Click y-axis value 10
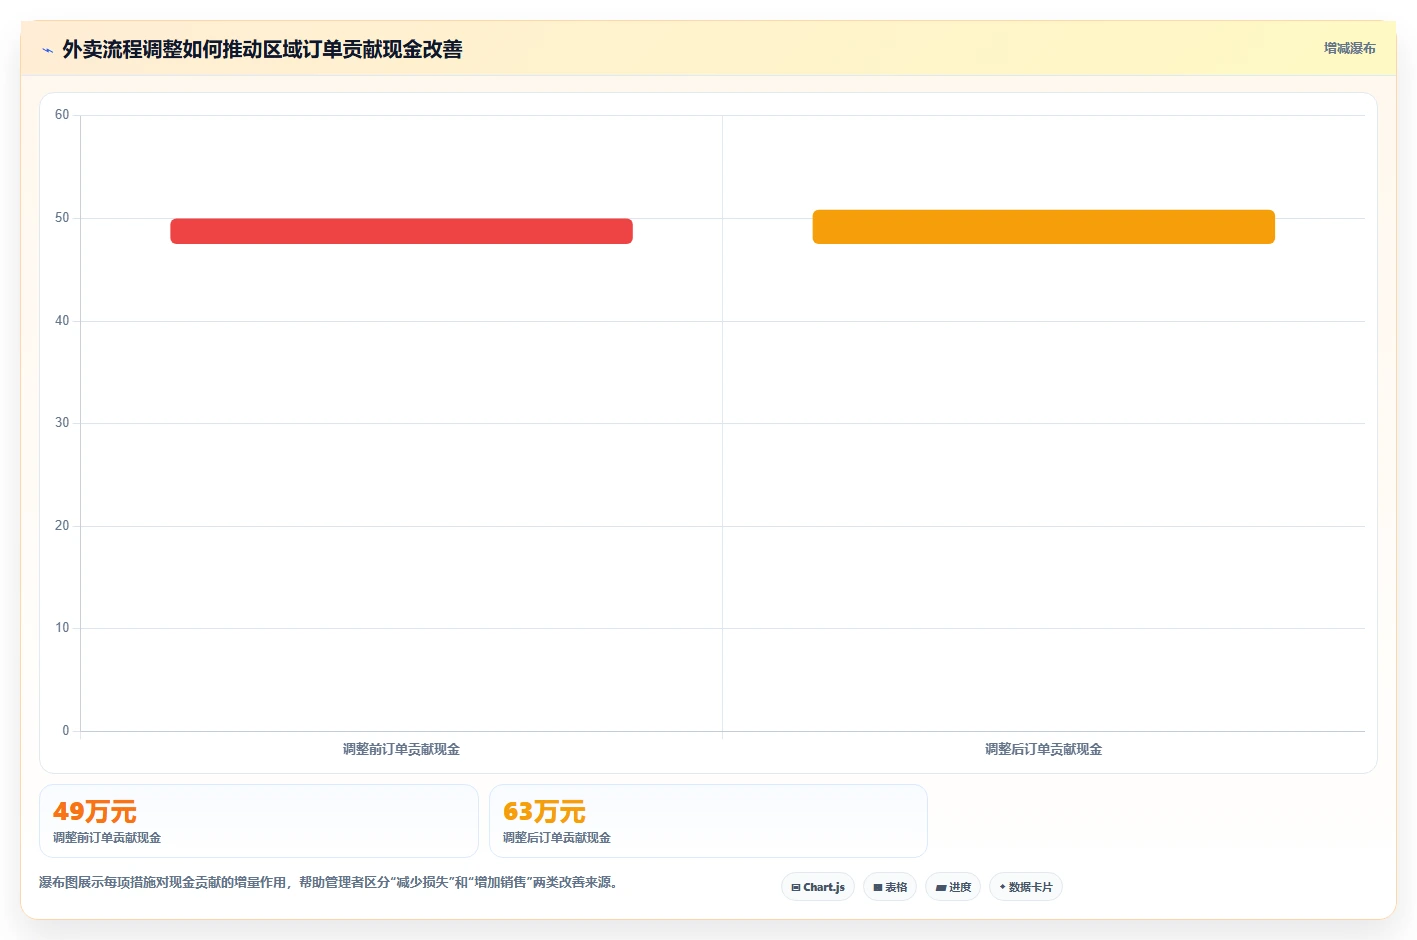 pyautogui.click(x=62, y=628)
